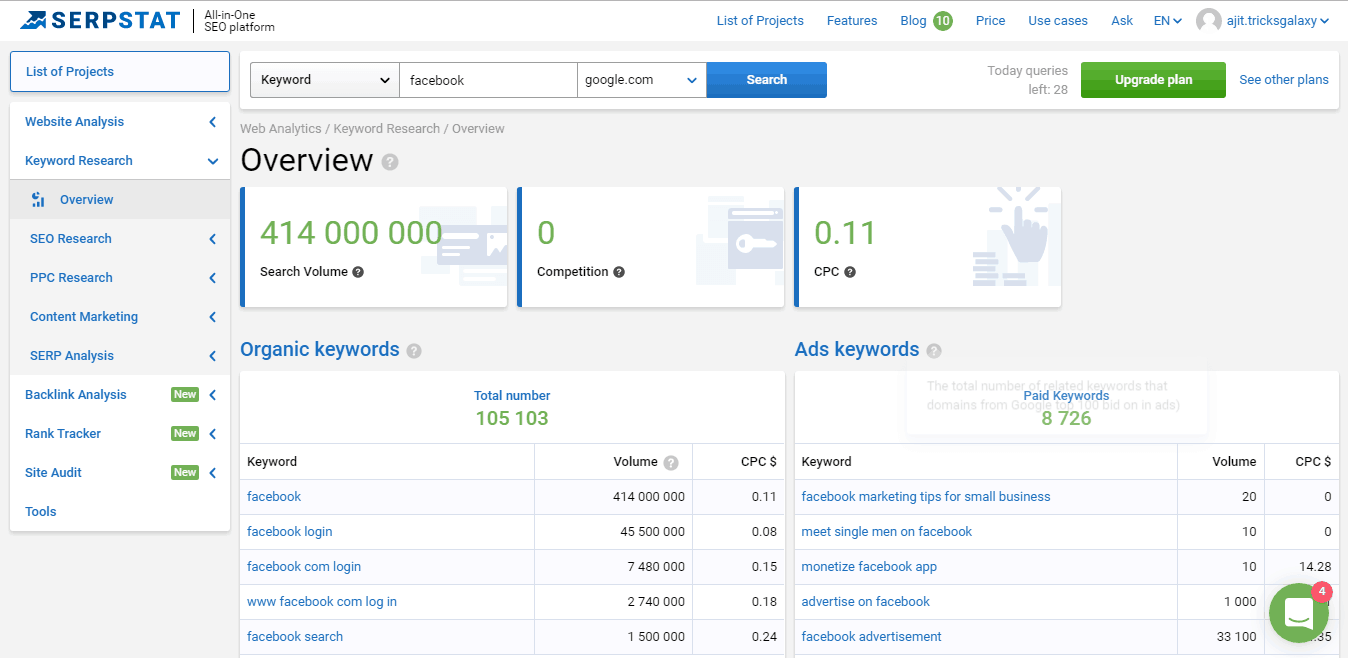Expand Content Marketing submenu
The height and width of the screenshot is (658, 1348).
[x=213, y=317]
